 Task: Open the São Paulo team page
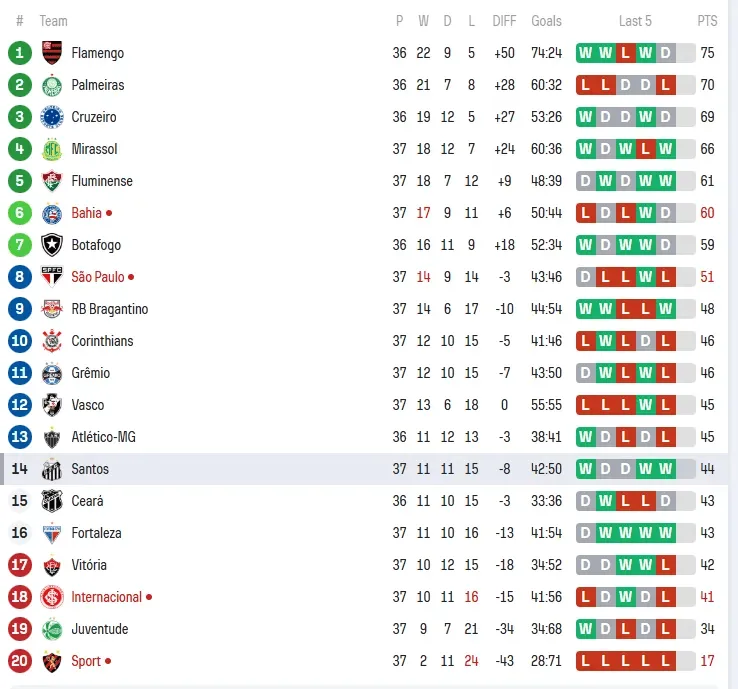pos(97,277)
